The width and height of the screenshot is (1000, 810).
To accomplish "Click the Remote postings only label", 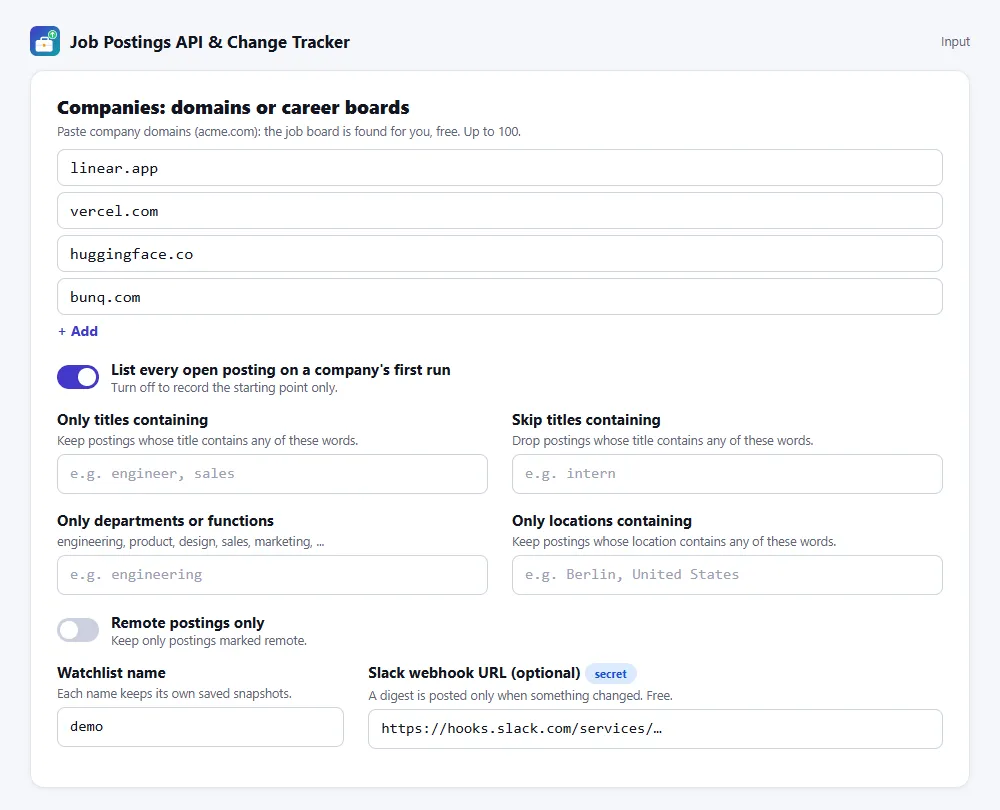I will tap(188, 622).
